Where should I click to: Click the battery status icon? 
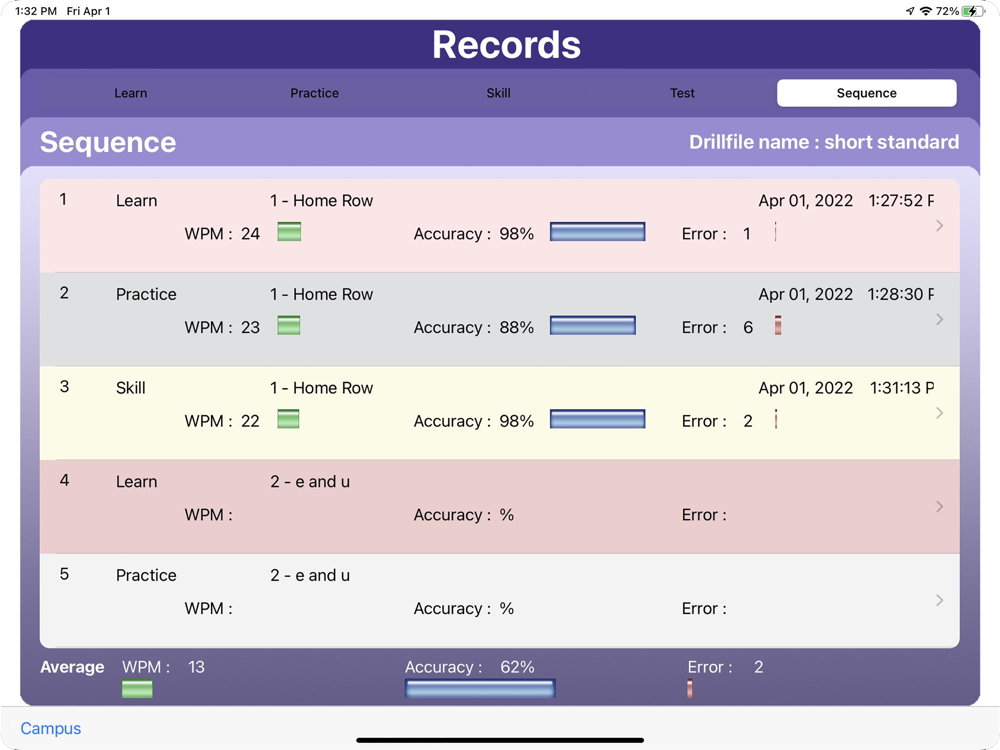point(973,11)
